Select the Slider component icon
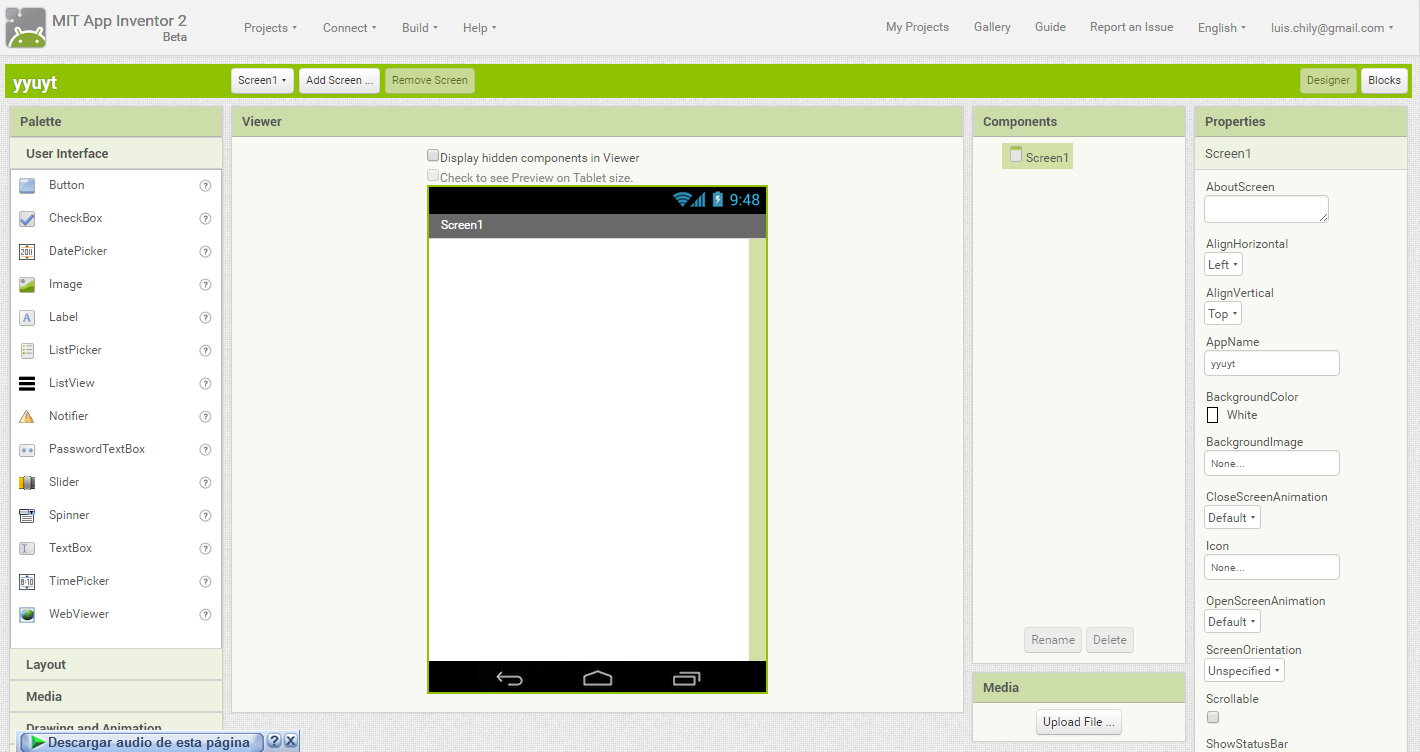1420x752 pixels. coord(26,482)
